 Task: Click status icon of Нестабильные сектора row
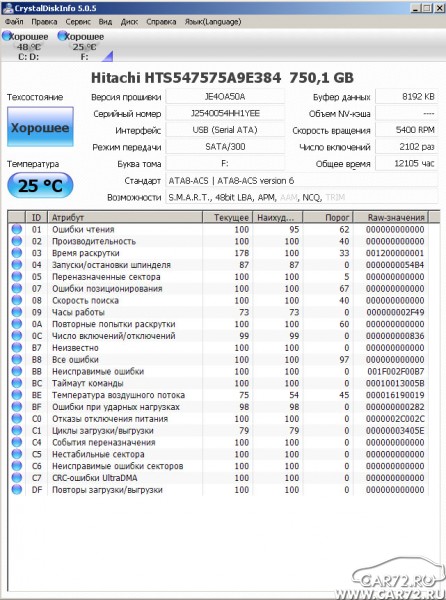click(x=16, y=454)
